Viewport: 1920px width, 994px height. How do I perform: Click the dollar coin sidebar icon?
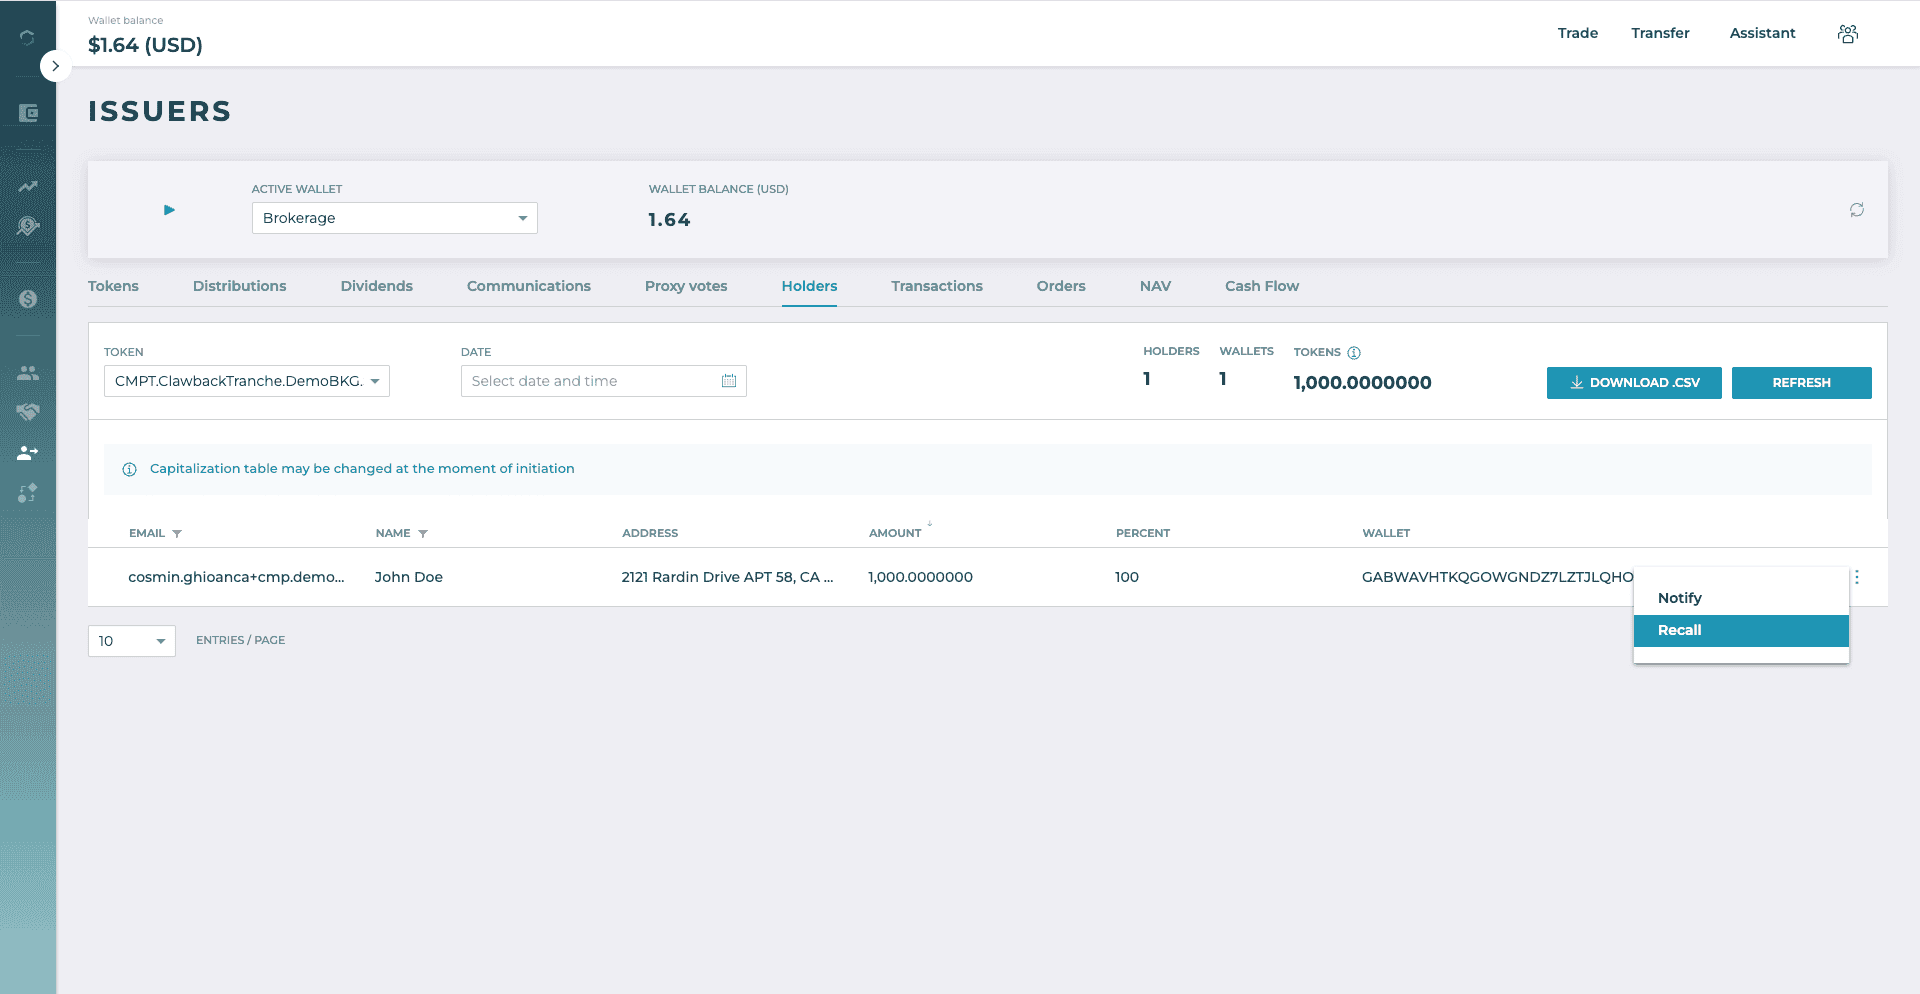(28, 299)
